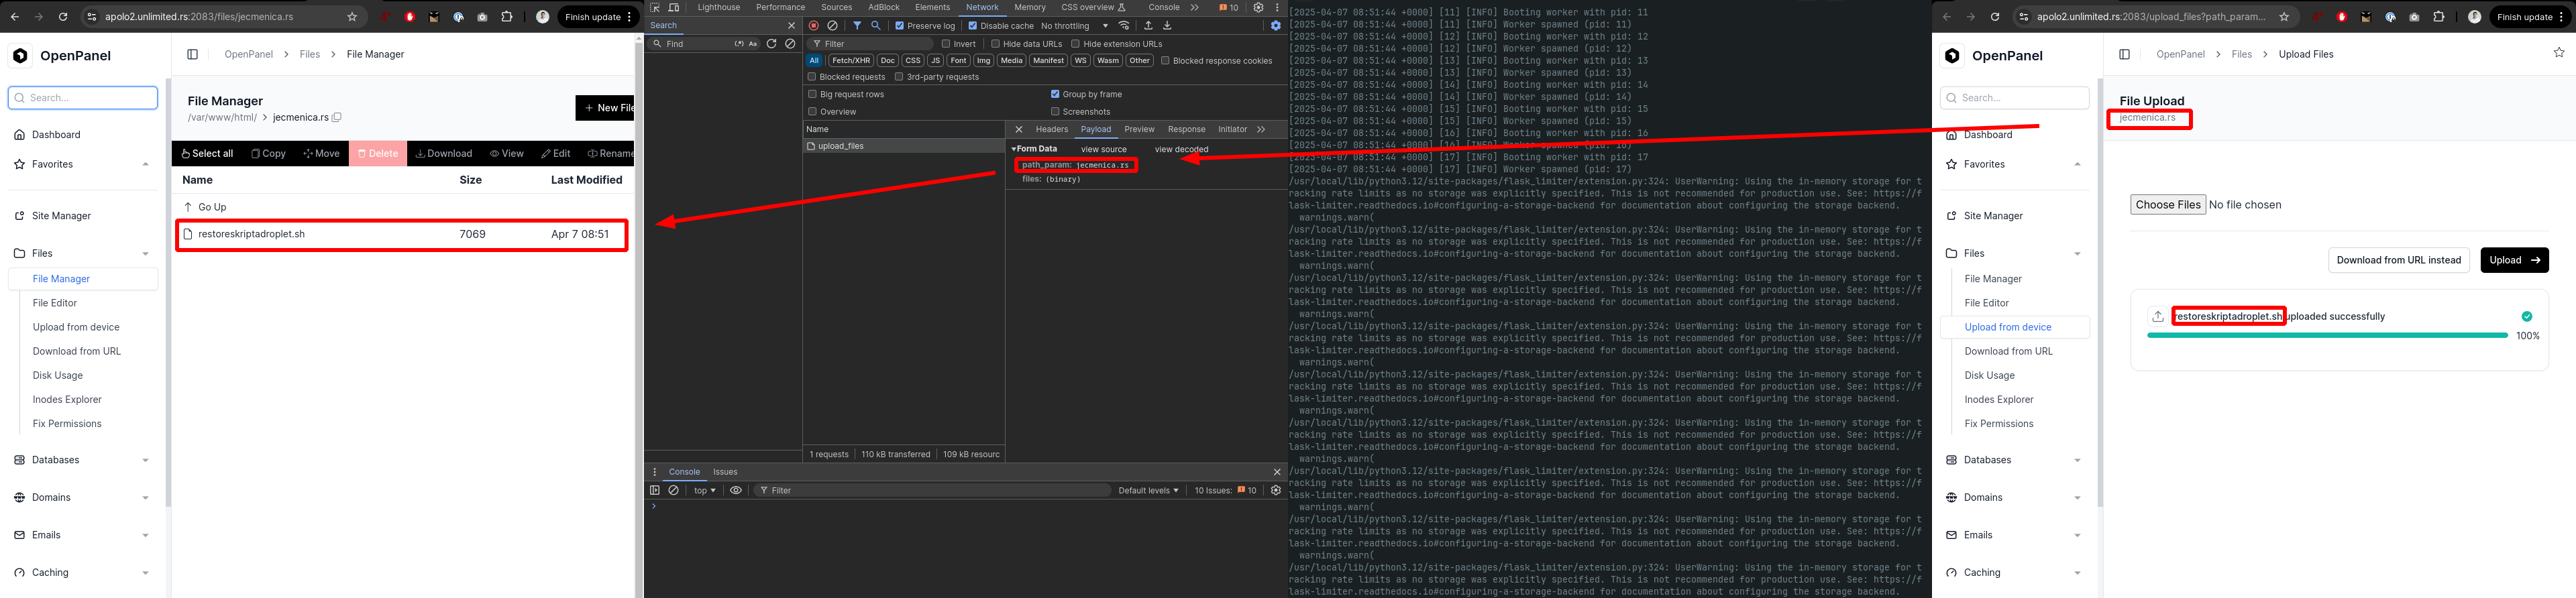The height and width of the screenshot is (598, 2576).
Task: Toggle Group by frame checkbox
Action: pyautogui.click(x=1055, y=94)
